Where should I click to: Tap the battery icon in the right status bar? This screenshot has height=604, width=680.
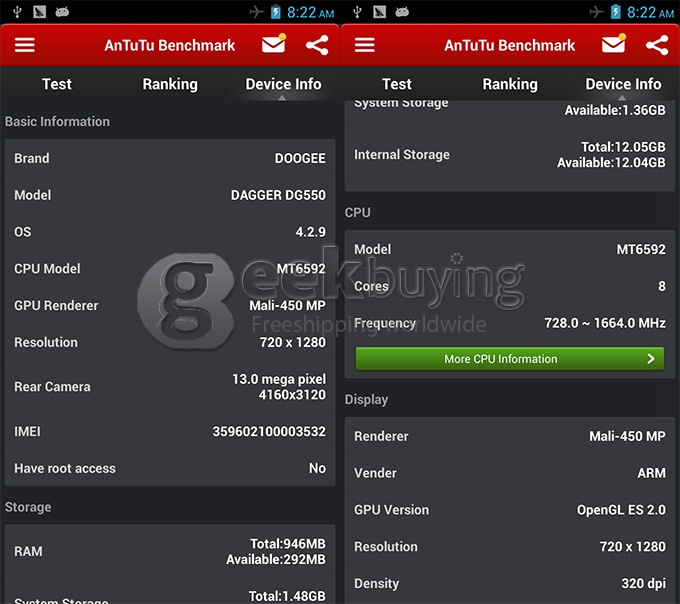coord(616,12)
